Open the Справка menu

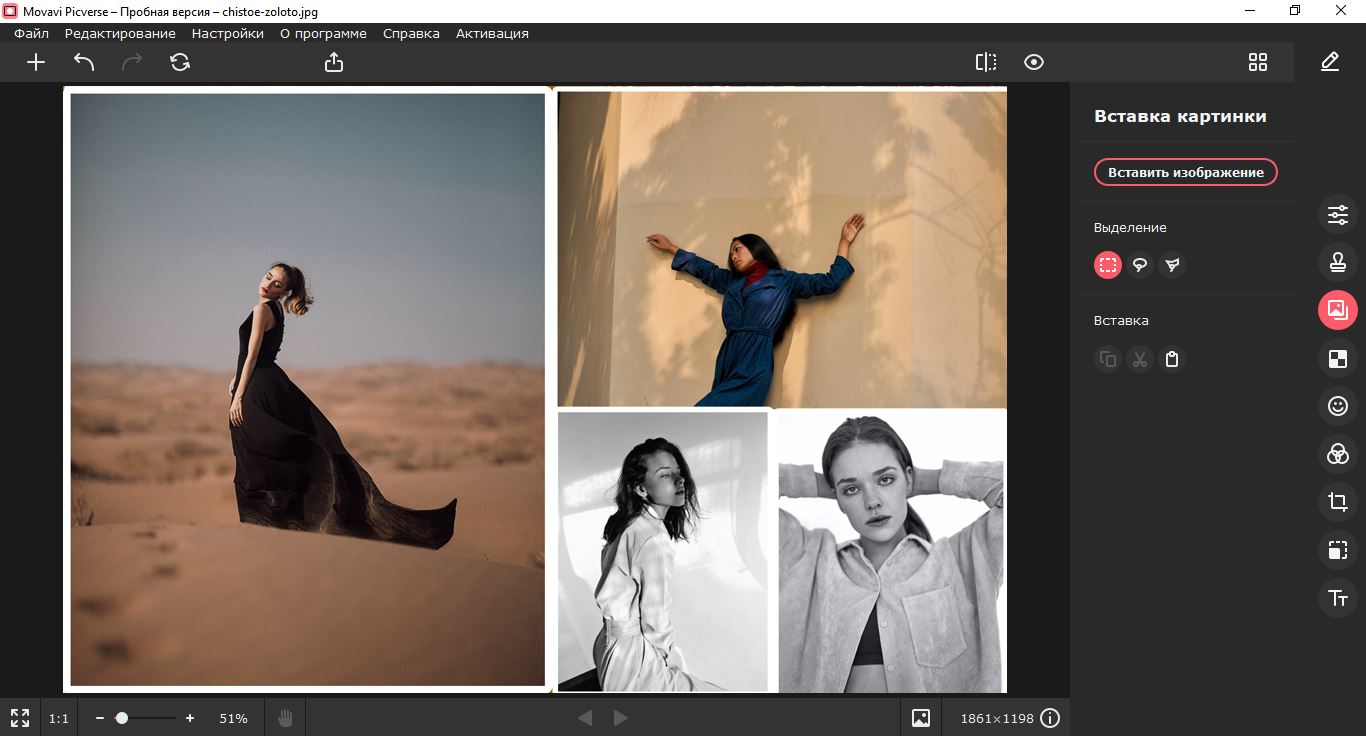[411, 33]
